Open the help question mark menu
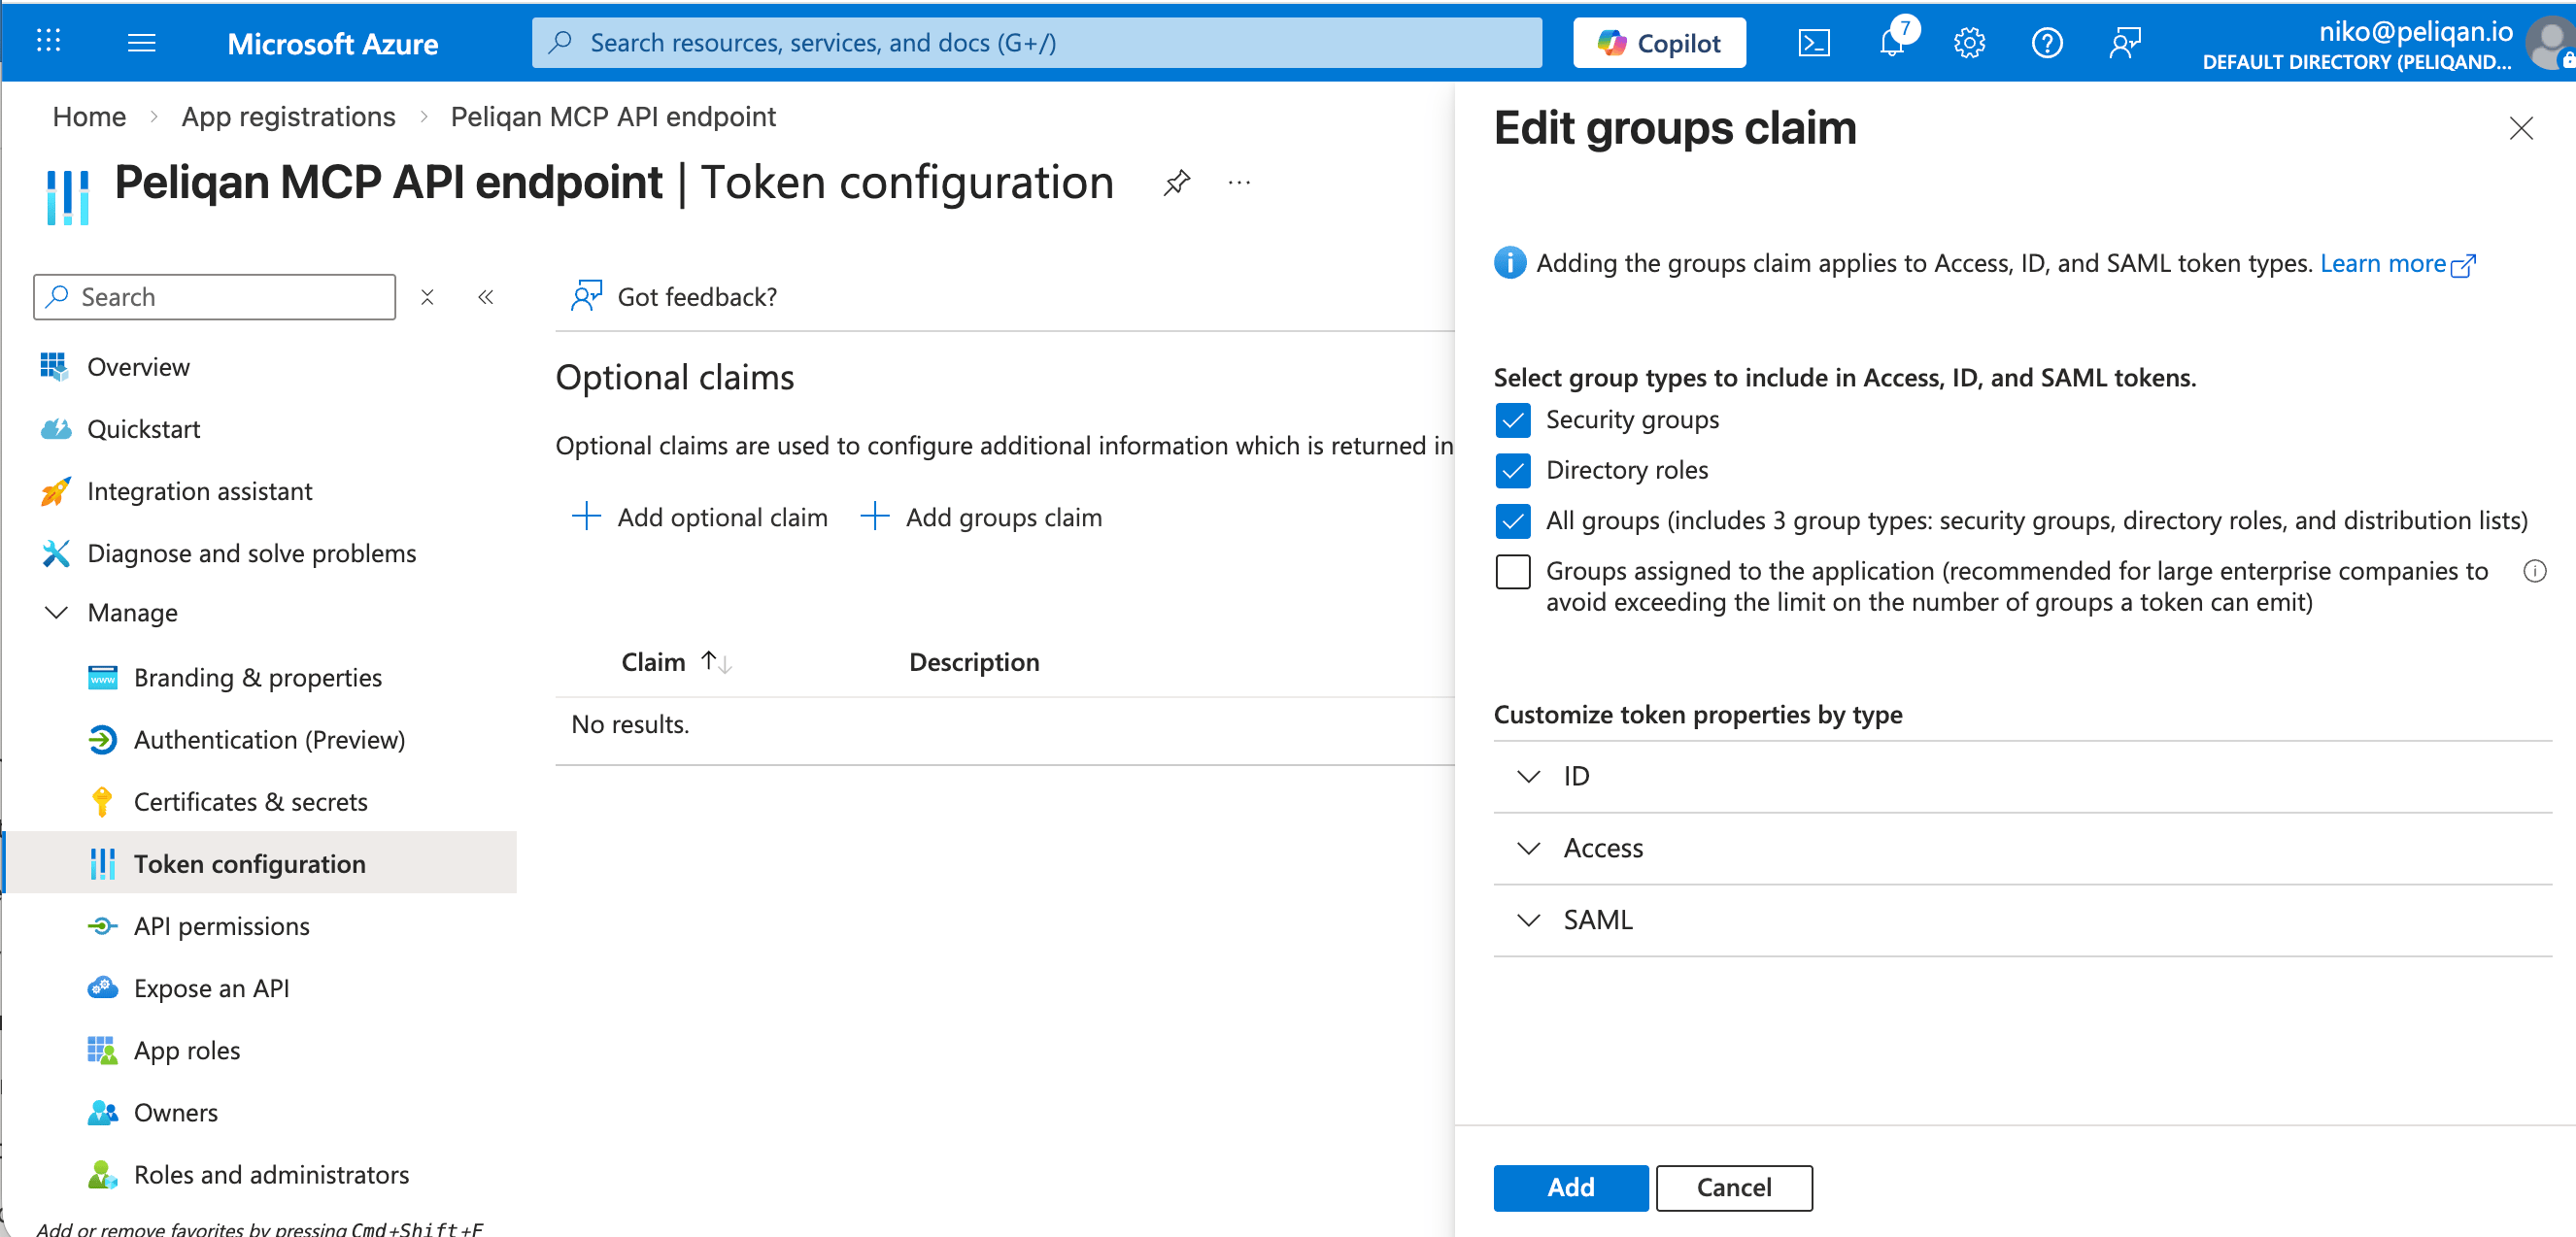This screenshot has height=1237, width=2576. [2047, 43]
